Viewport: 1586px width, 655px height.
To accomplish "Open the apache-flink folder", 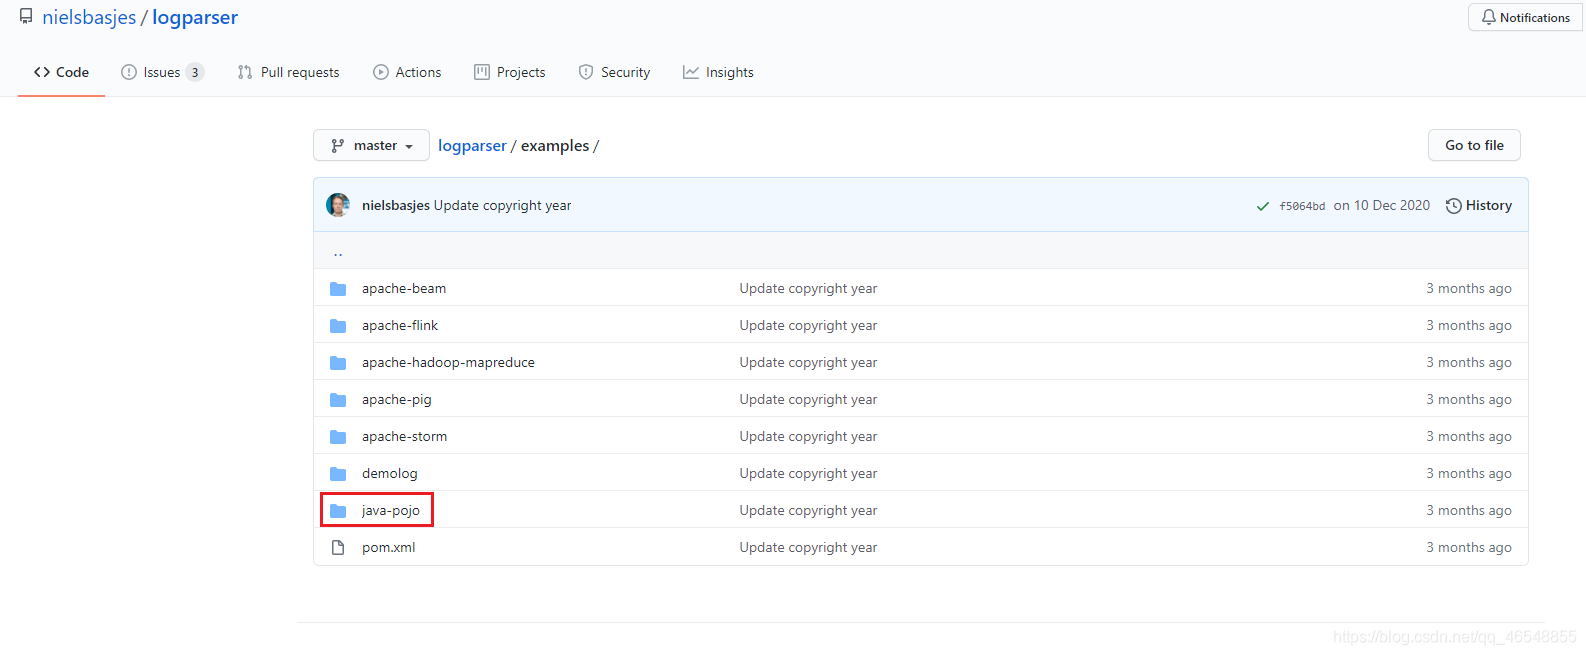I will click(x=400, y=325).
